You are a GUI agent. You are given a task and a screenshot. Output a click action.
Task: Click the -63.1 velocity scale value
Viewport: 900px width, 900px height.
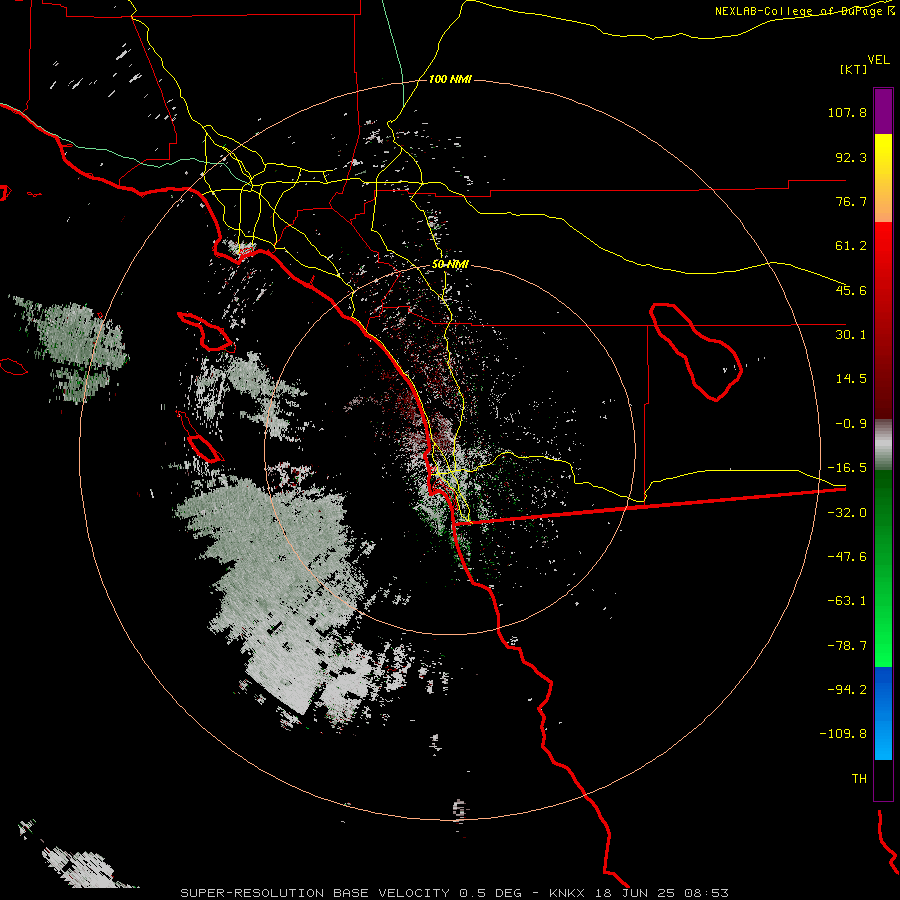tap(847, 601)
